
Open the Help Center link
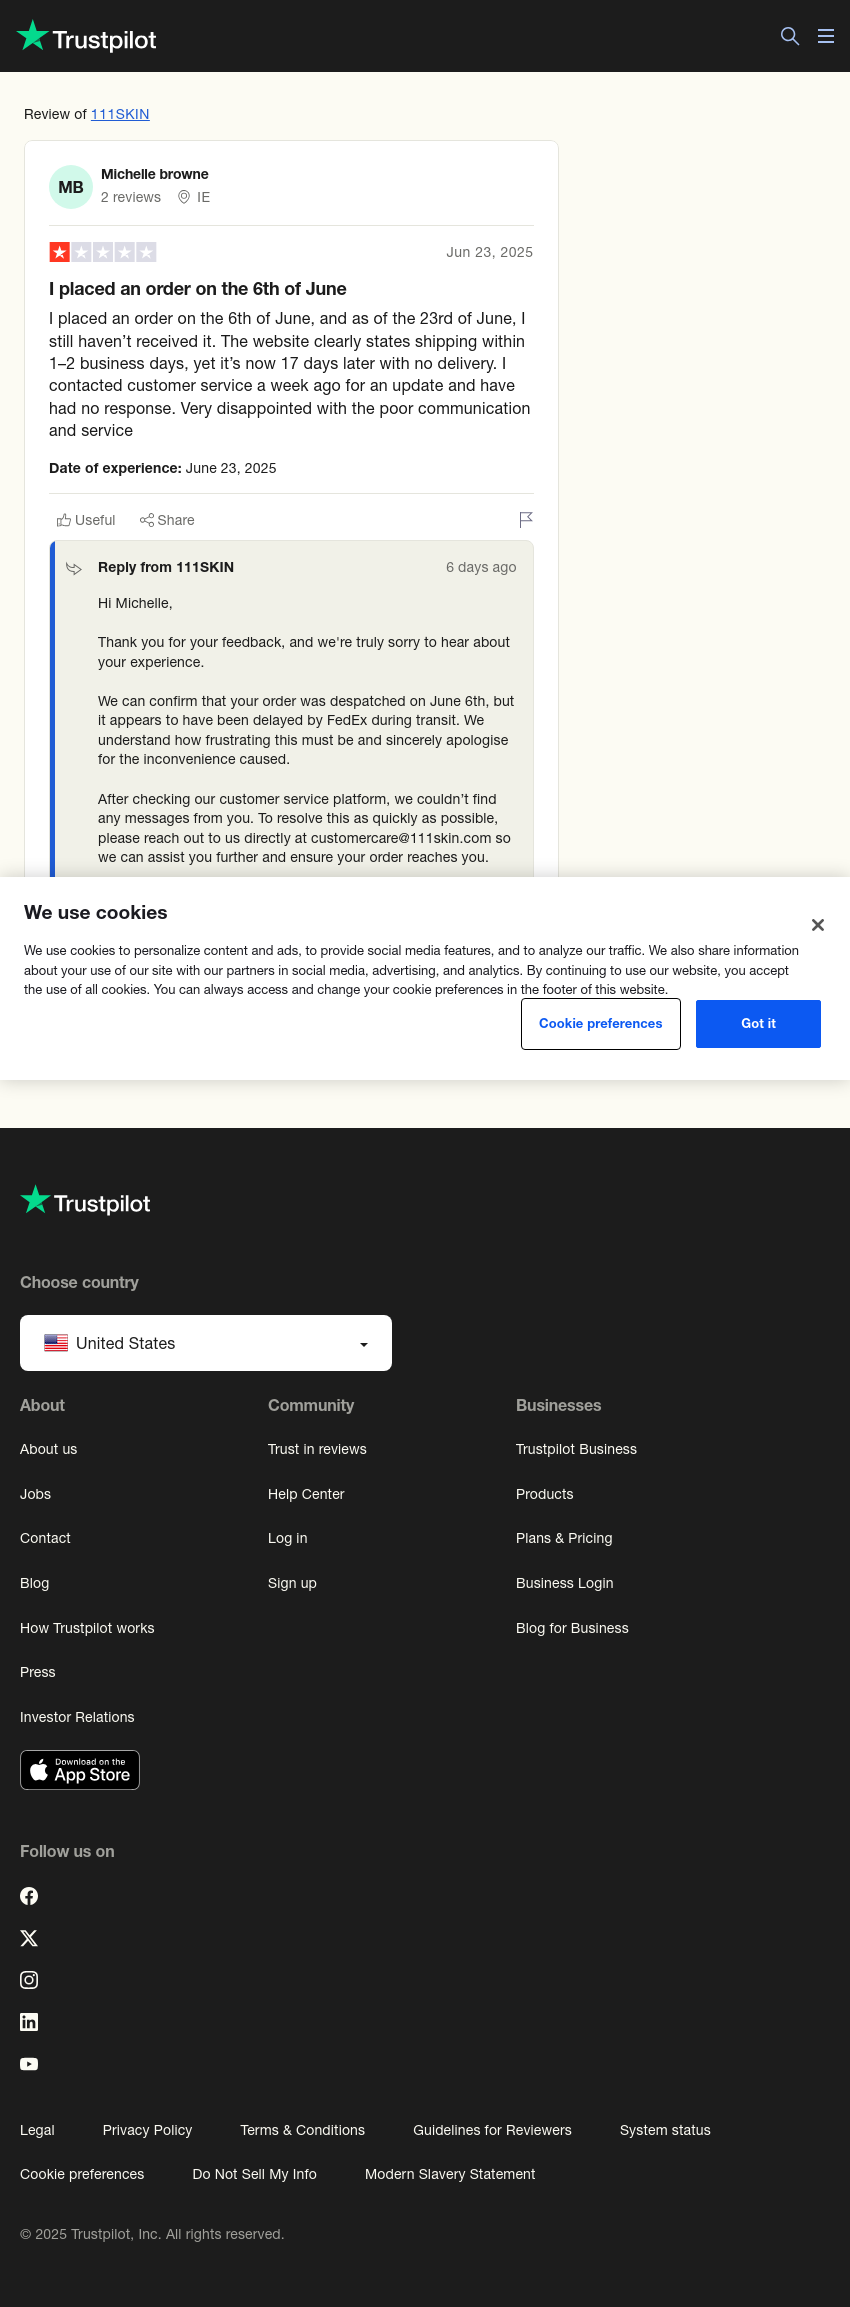[x=306, y=1494]
